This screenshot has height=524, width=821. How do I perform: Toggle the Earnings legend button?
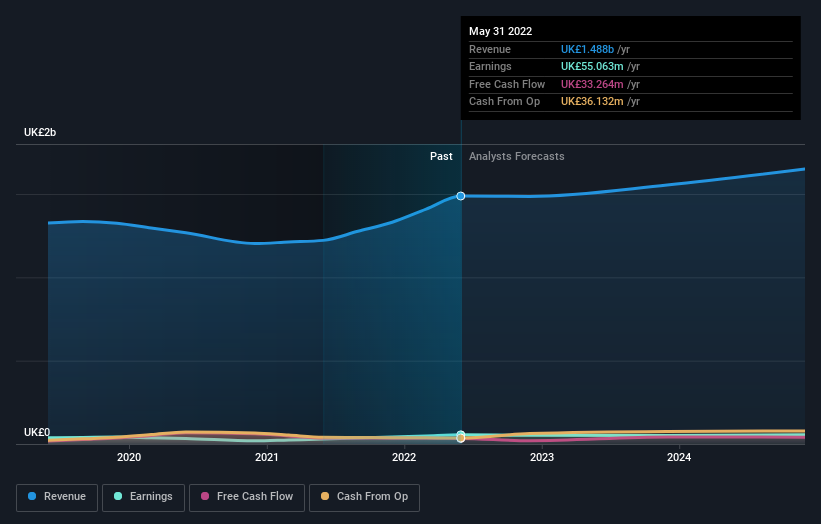pos(143,497)
